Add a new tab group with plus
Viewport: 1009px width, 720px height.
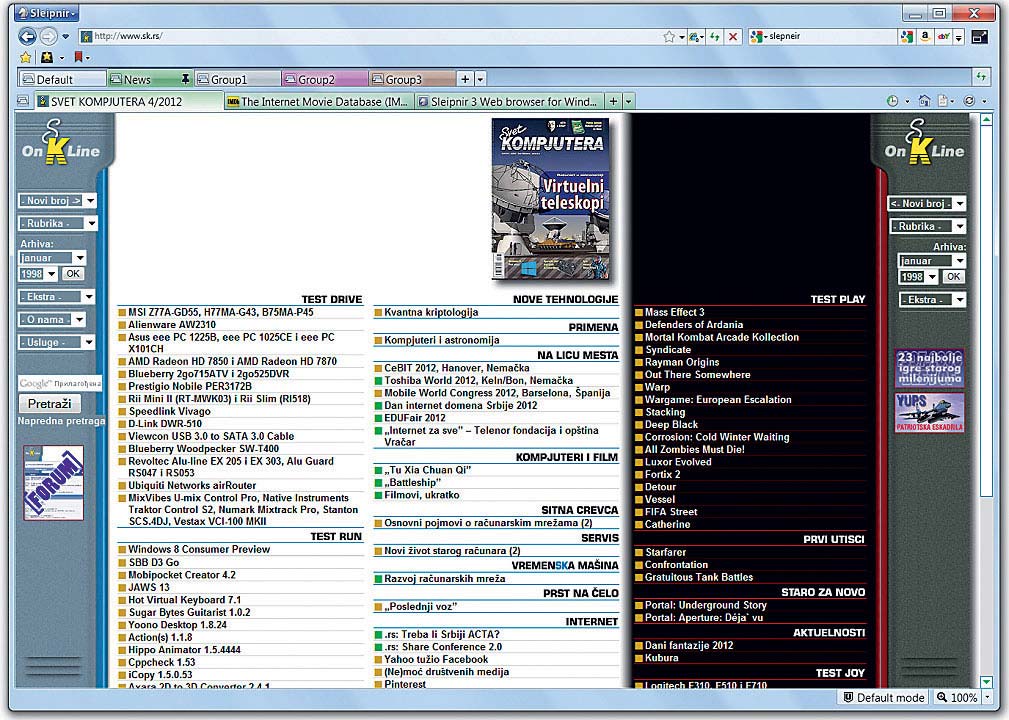[x=465, y=79]
